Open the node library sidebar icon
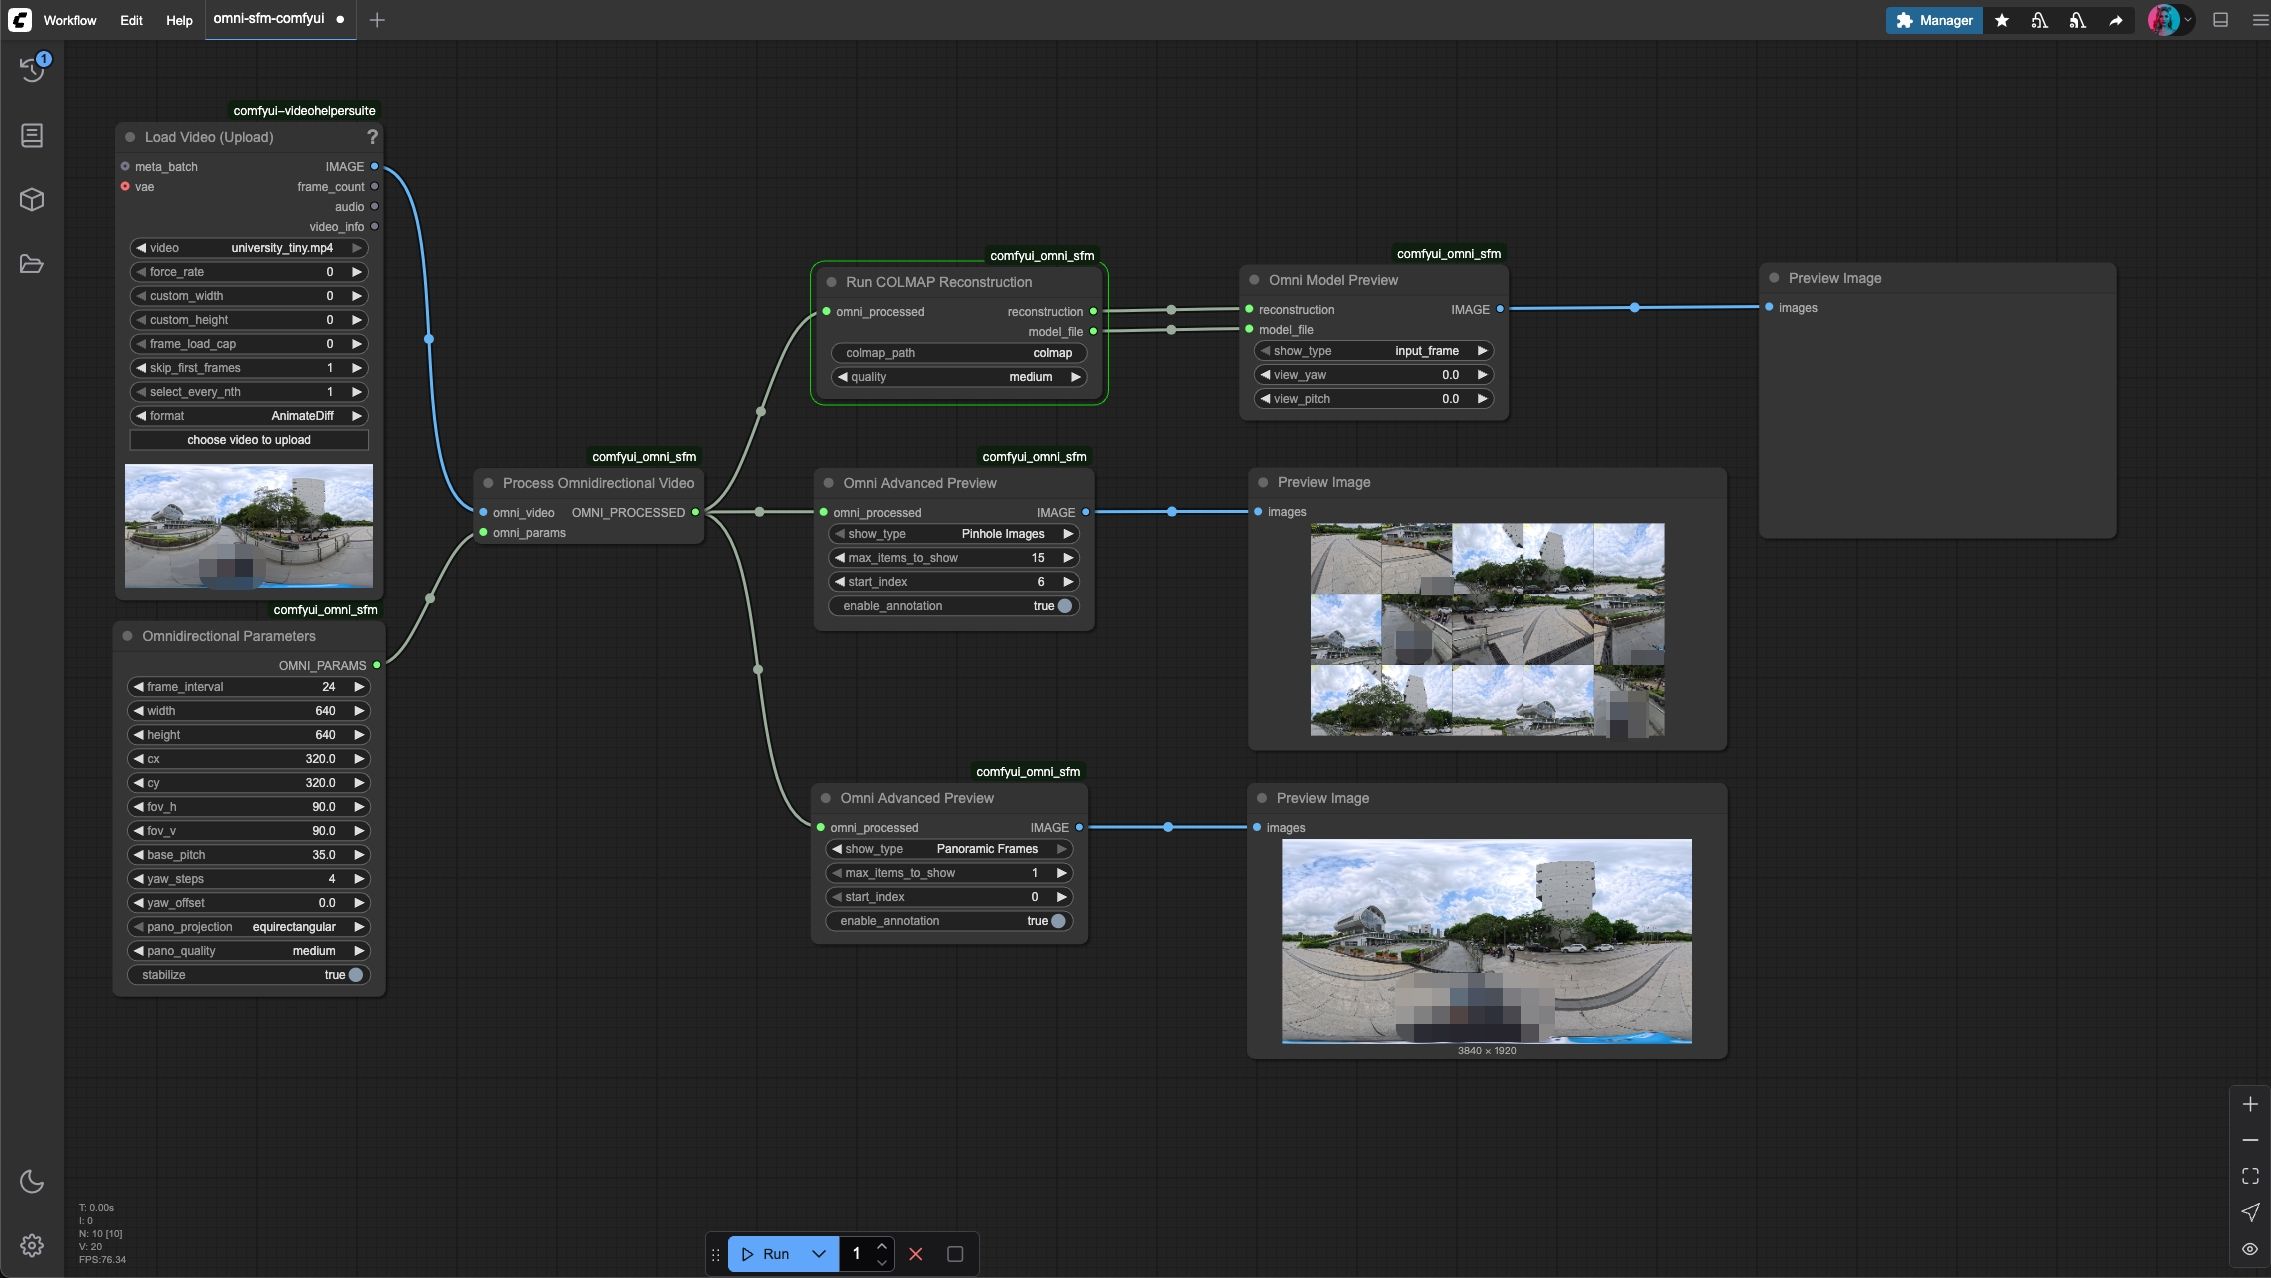 pos(32,135)
